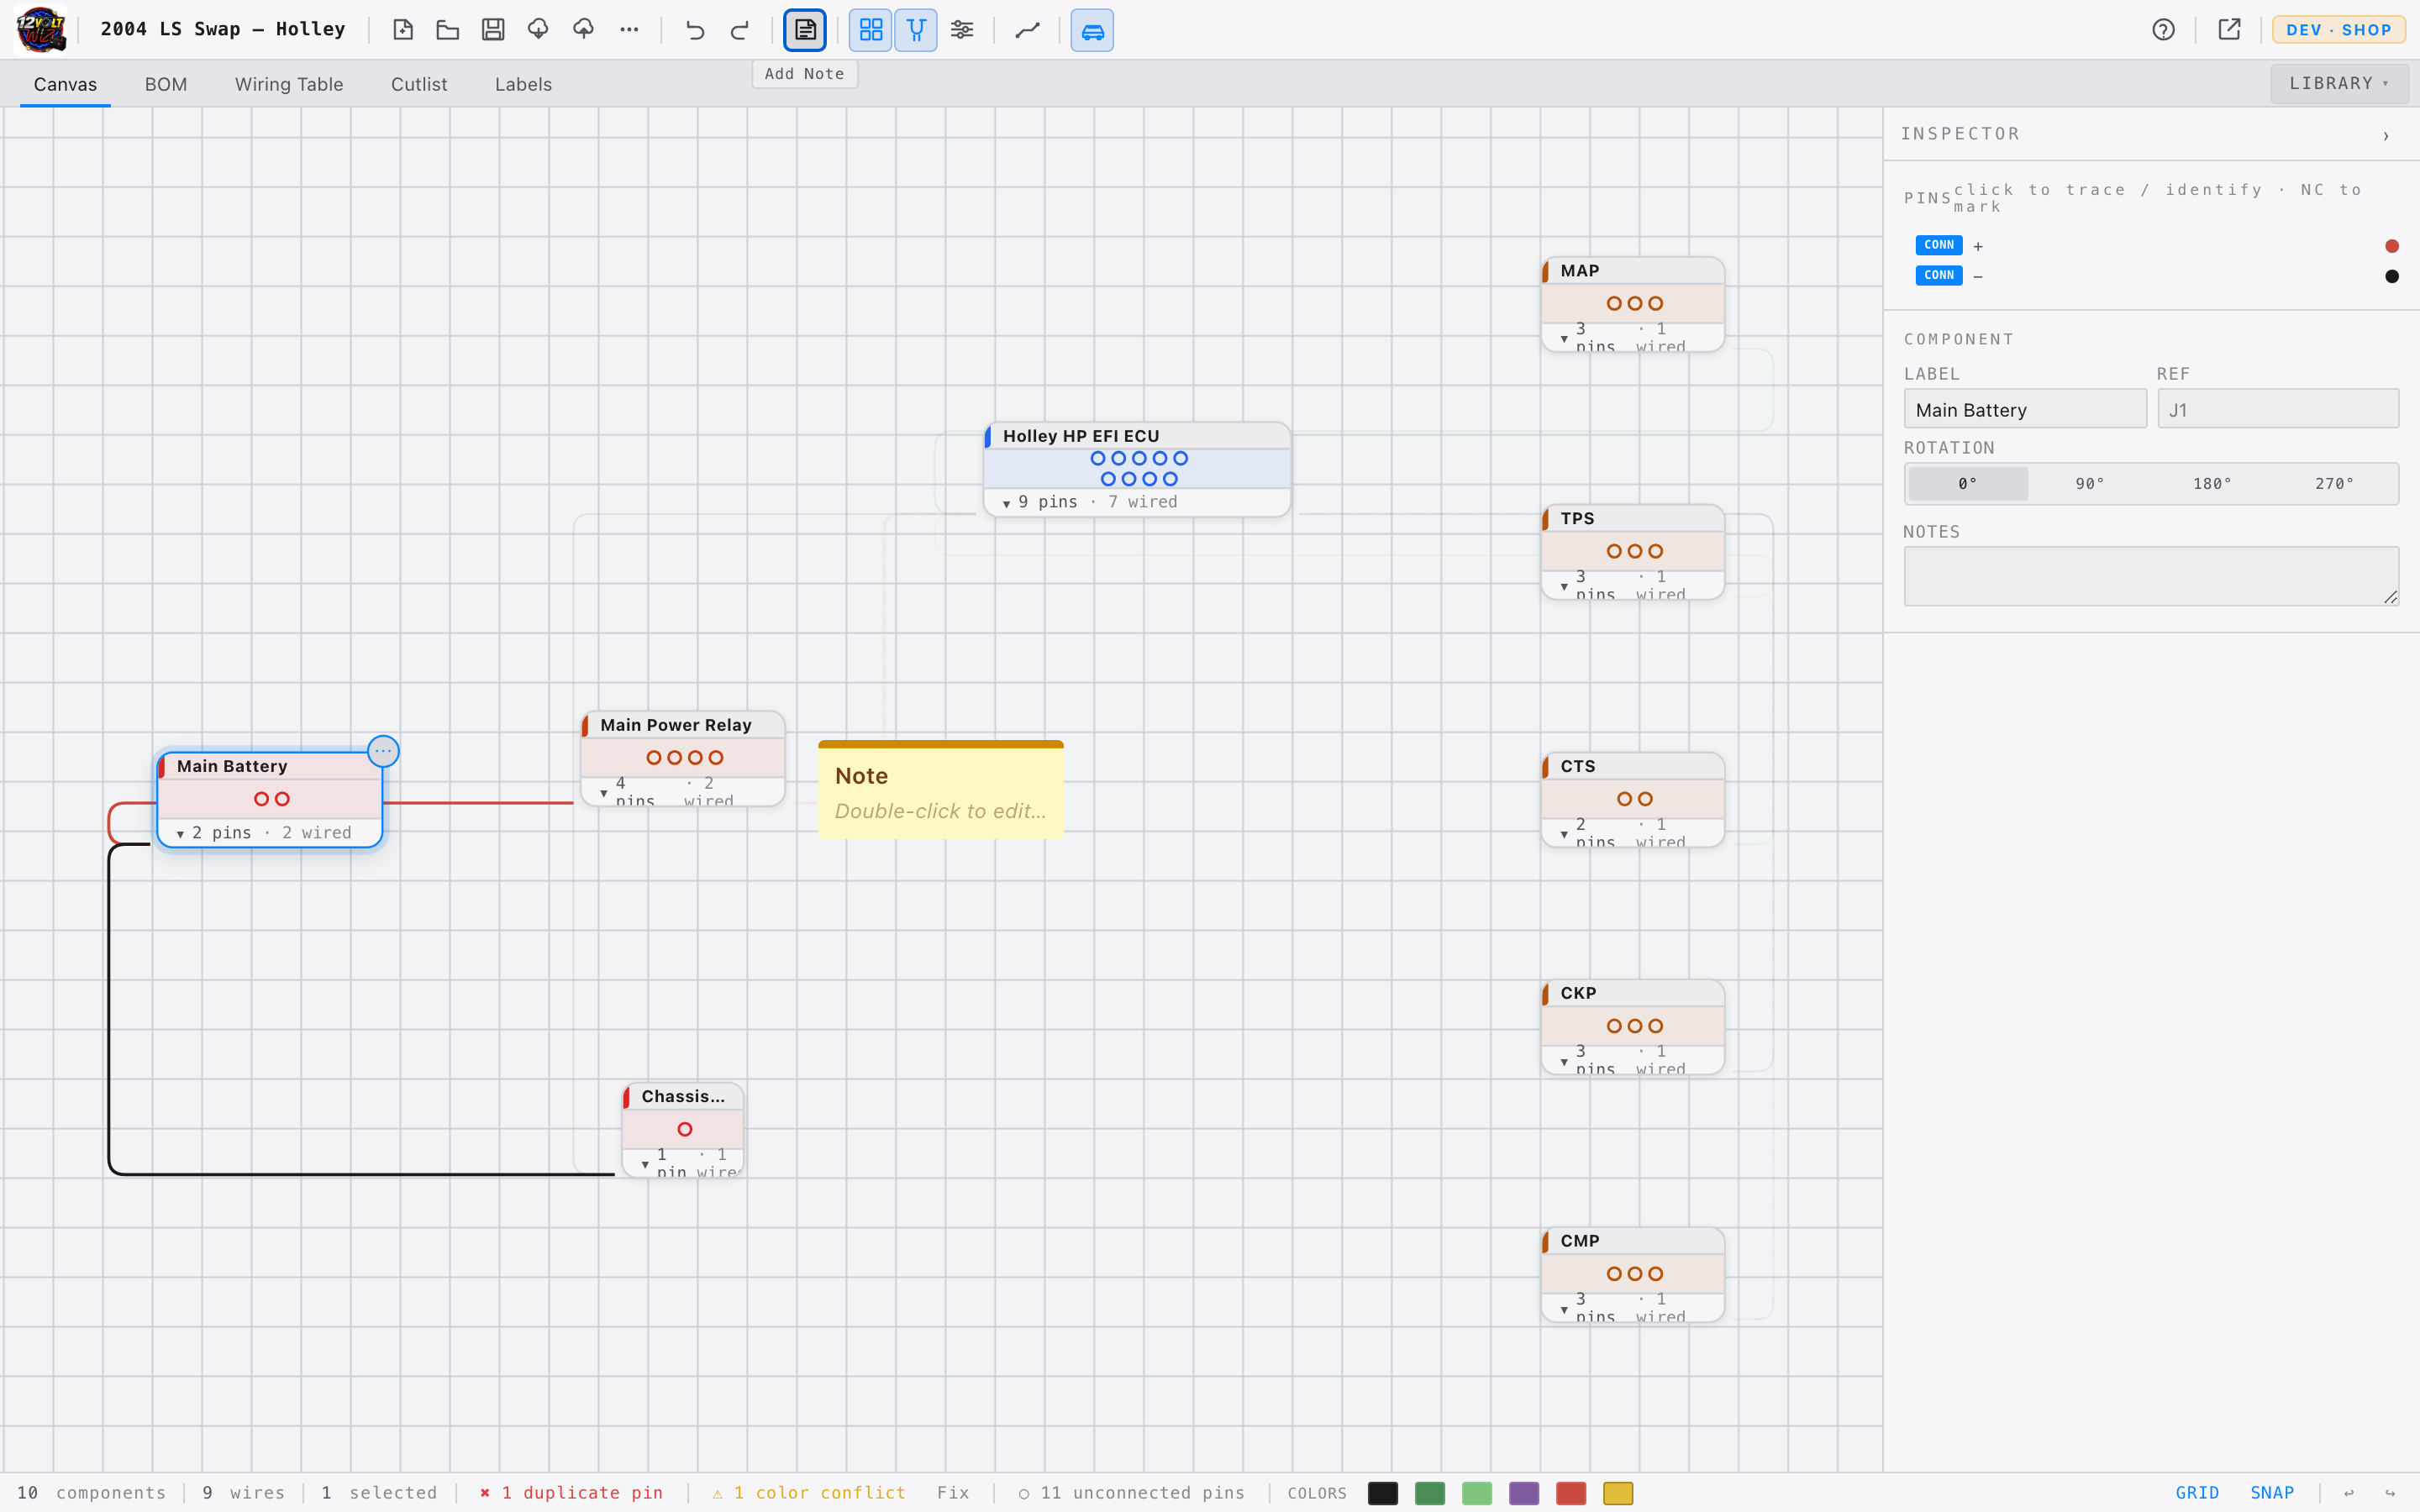2420x1512 pixels.
Task: Collapse the Inspector panel chevron
Action: (x=2386, y=135)
